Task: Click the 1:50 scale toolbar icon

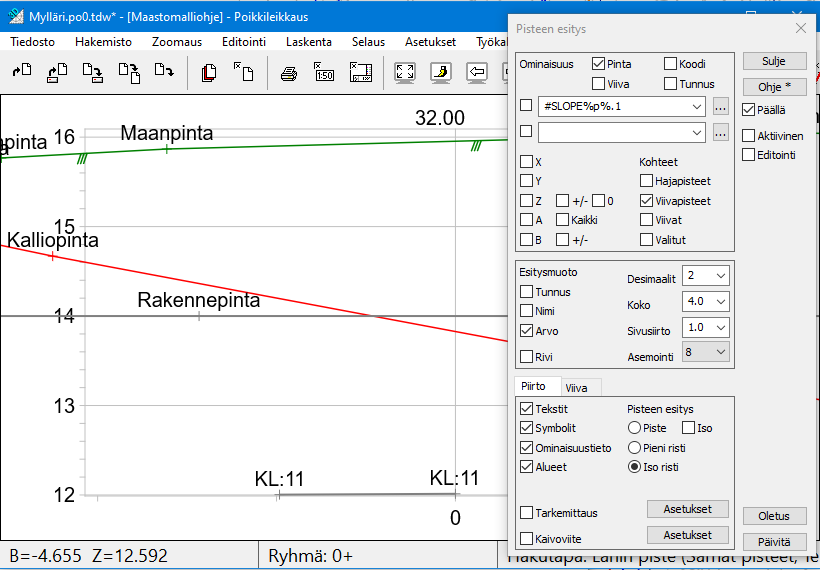Action: point(324,72)
